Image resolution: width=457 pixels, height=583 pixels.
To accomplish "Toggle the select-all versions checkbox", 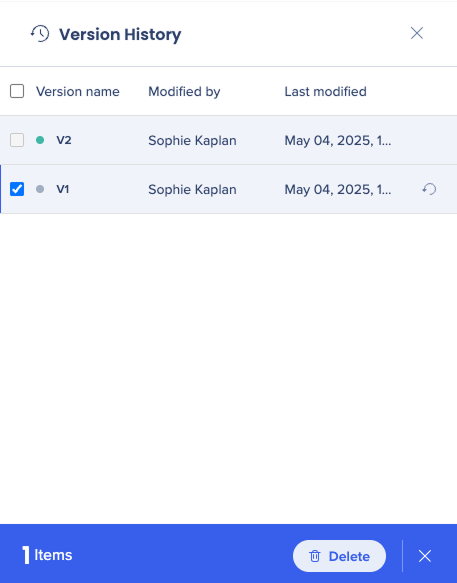I will [17, 91].
